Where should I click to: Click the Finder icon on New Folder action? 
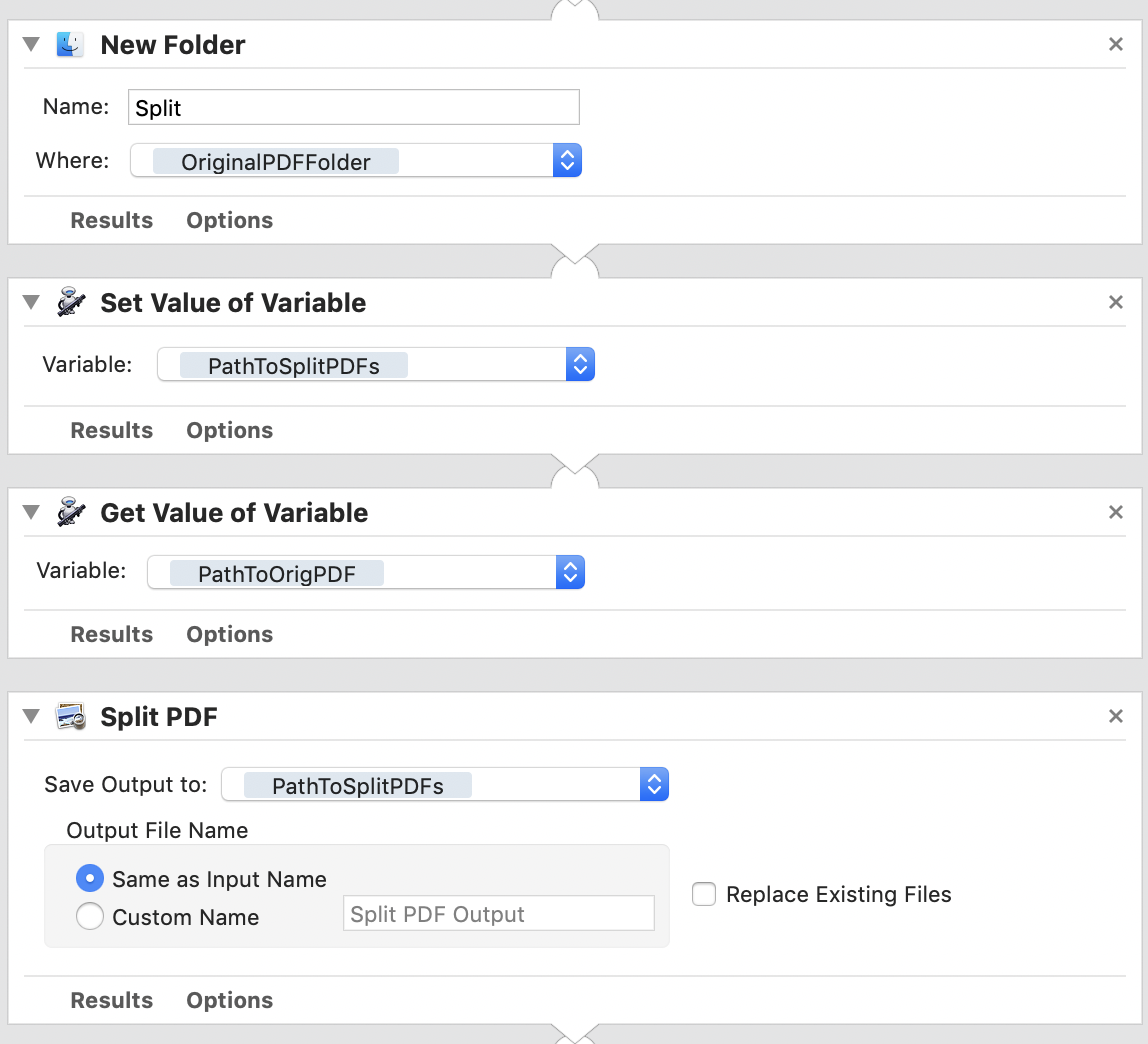[x=70, y=45]
